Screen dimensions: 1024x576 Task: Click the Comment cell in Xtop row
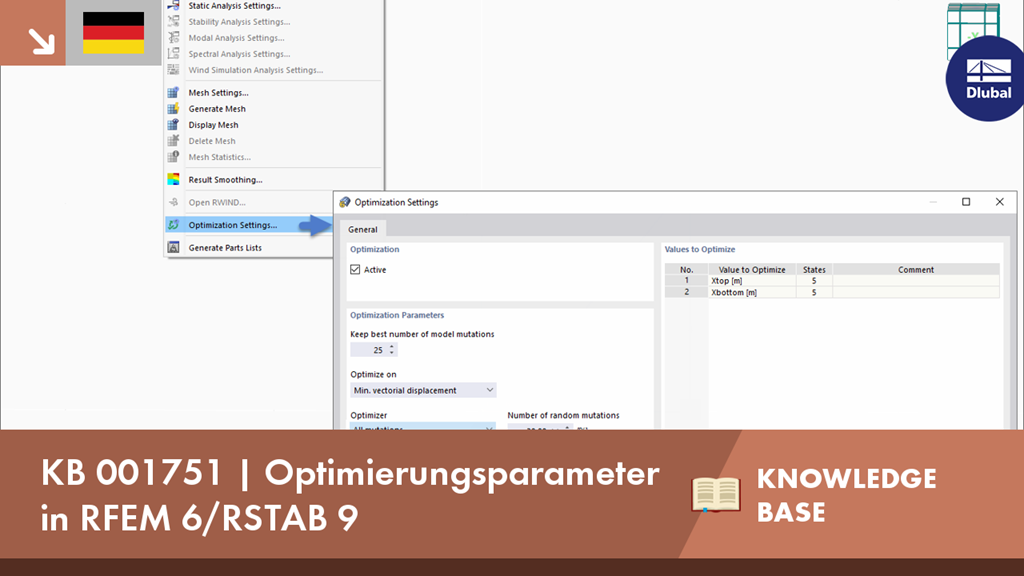pos(916,281)
